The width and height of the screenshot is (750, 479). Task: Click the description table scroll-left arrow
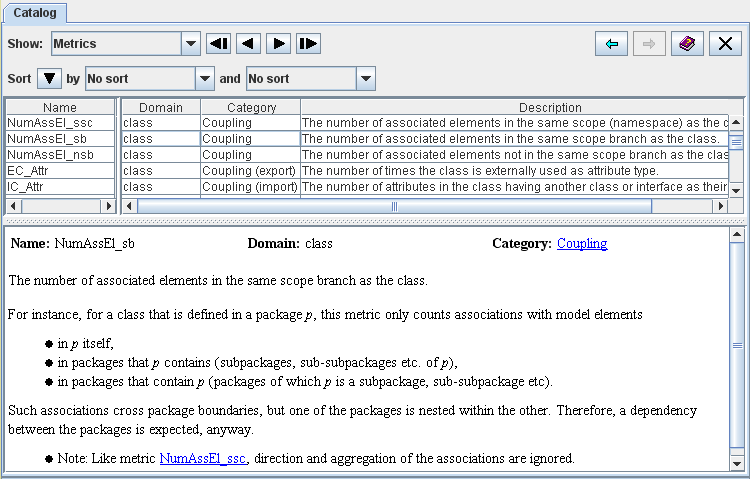click(x=129, y=206)
